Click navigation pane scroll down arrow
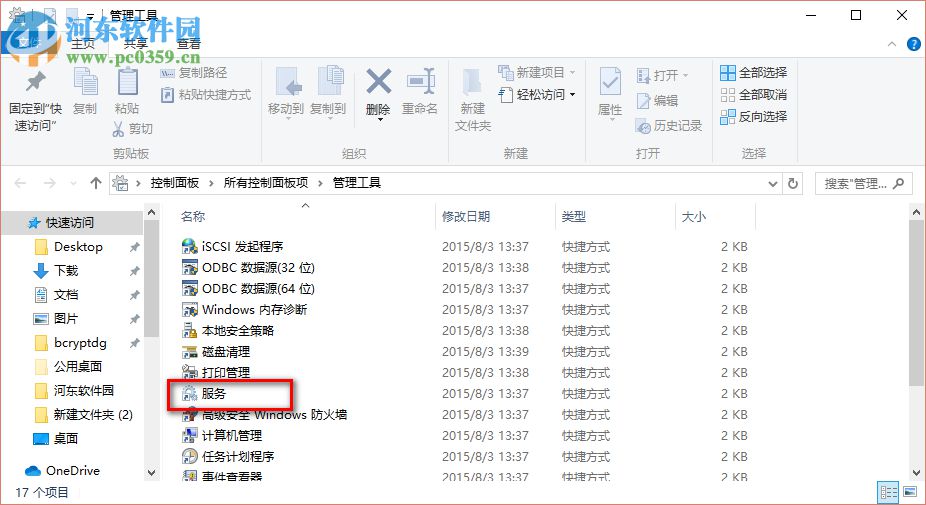926x505 pixels. tap(151, 473)
